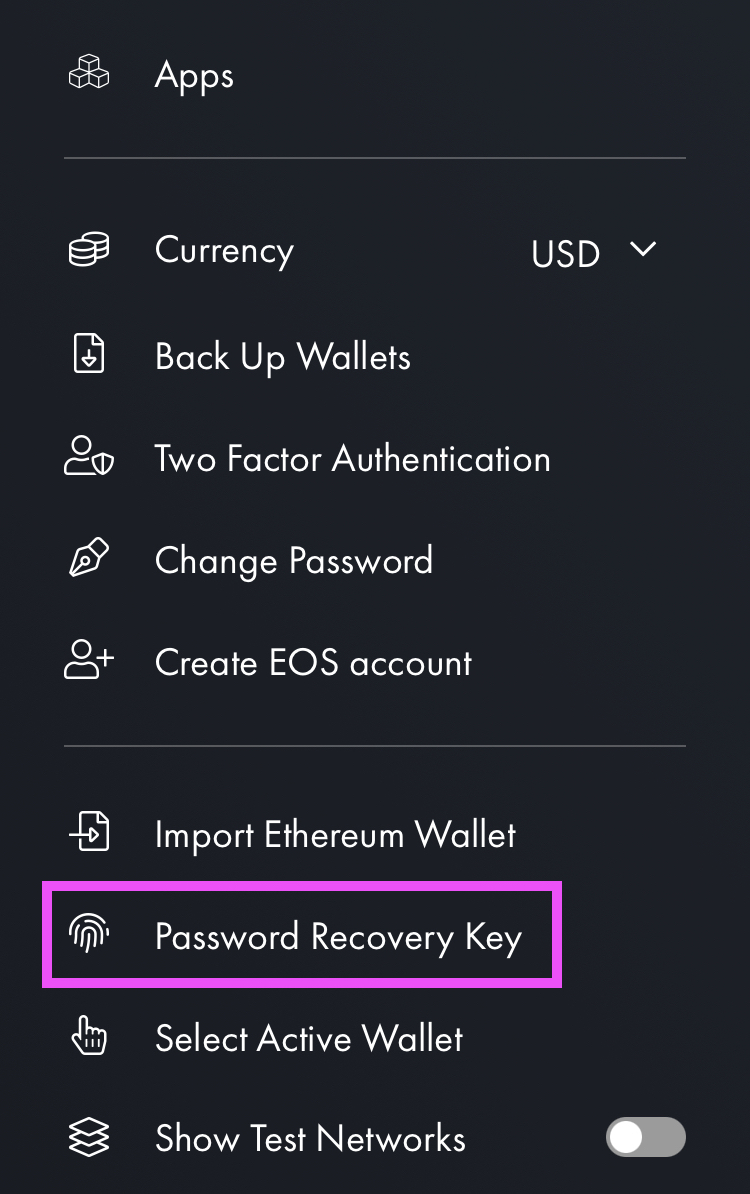
Task: Click the Import Ethereum Wallet icon
Action: [89, 831]
